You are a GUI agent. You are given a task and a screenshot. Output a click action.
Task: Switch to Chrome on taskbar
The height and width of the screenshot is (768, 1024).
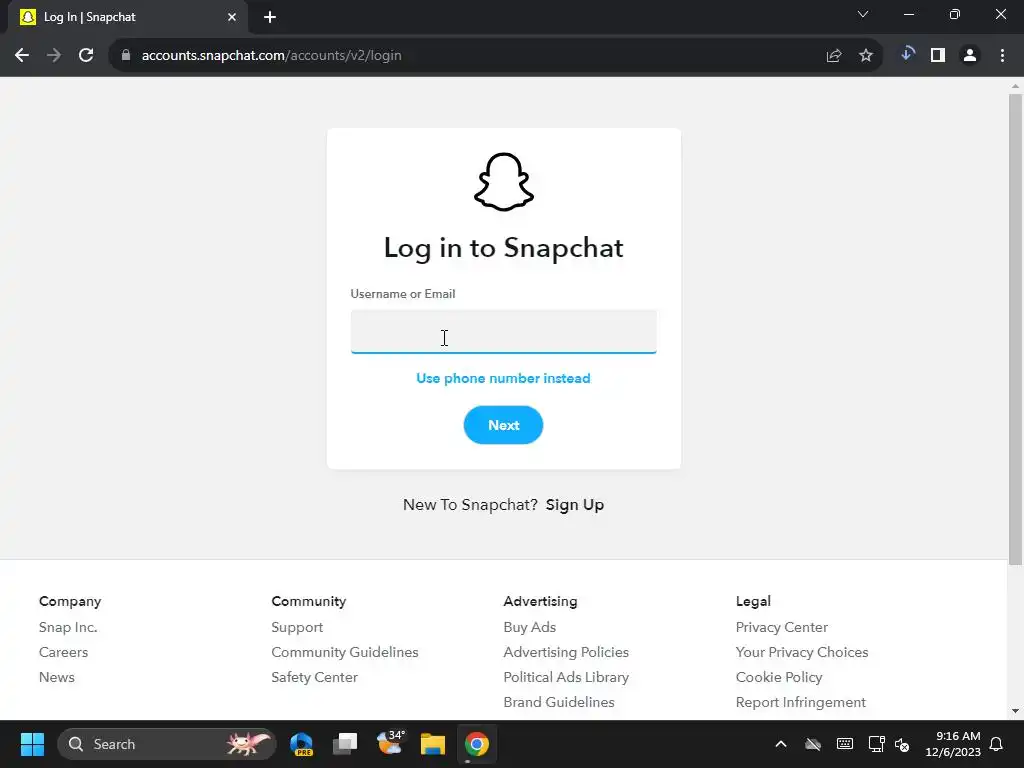[x=477, y=744]
